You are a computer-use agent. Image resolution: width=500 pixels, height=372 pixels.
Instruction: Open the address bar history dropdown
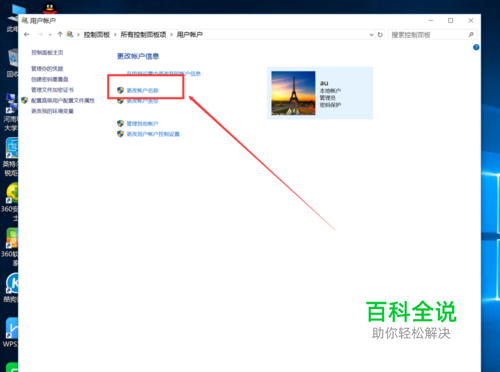pyautogui.click(x=371, y=35)
